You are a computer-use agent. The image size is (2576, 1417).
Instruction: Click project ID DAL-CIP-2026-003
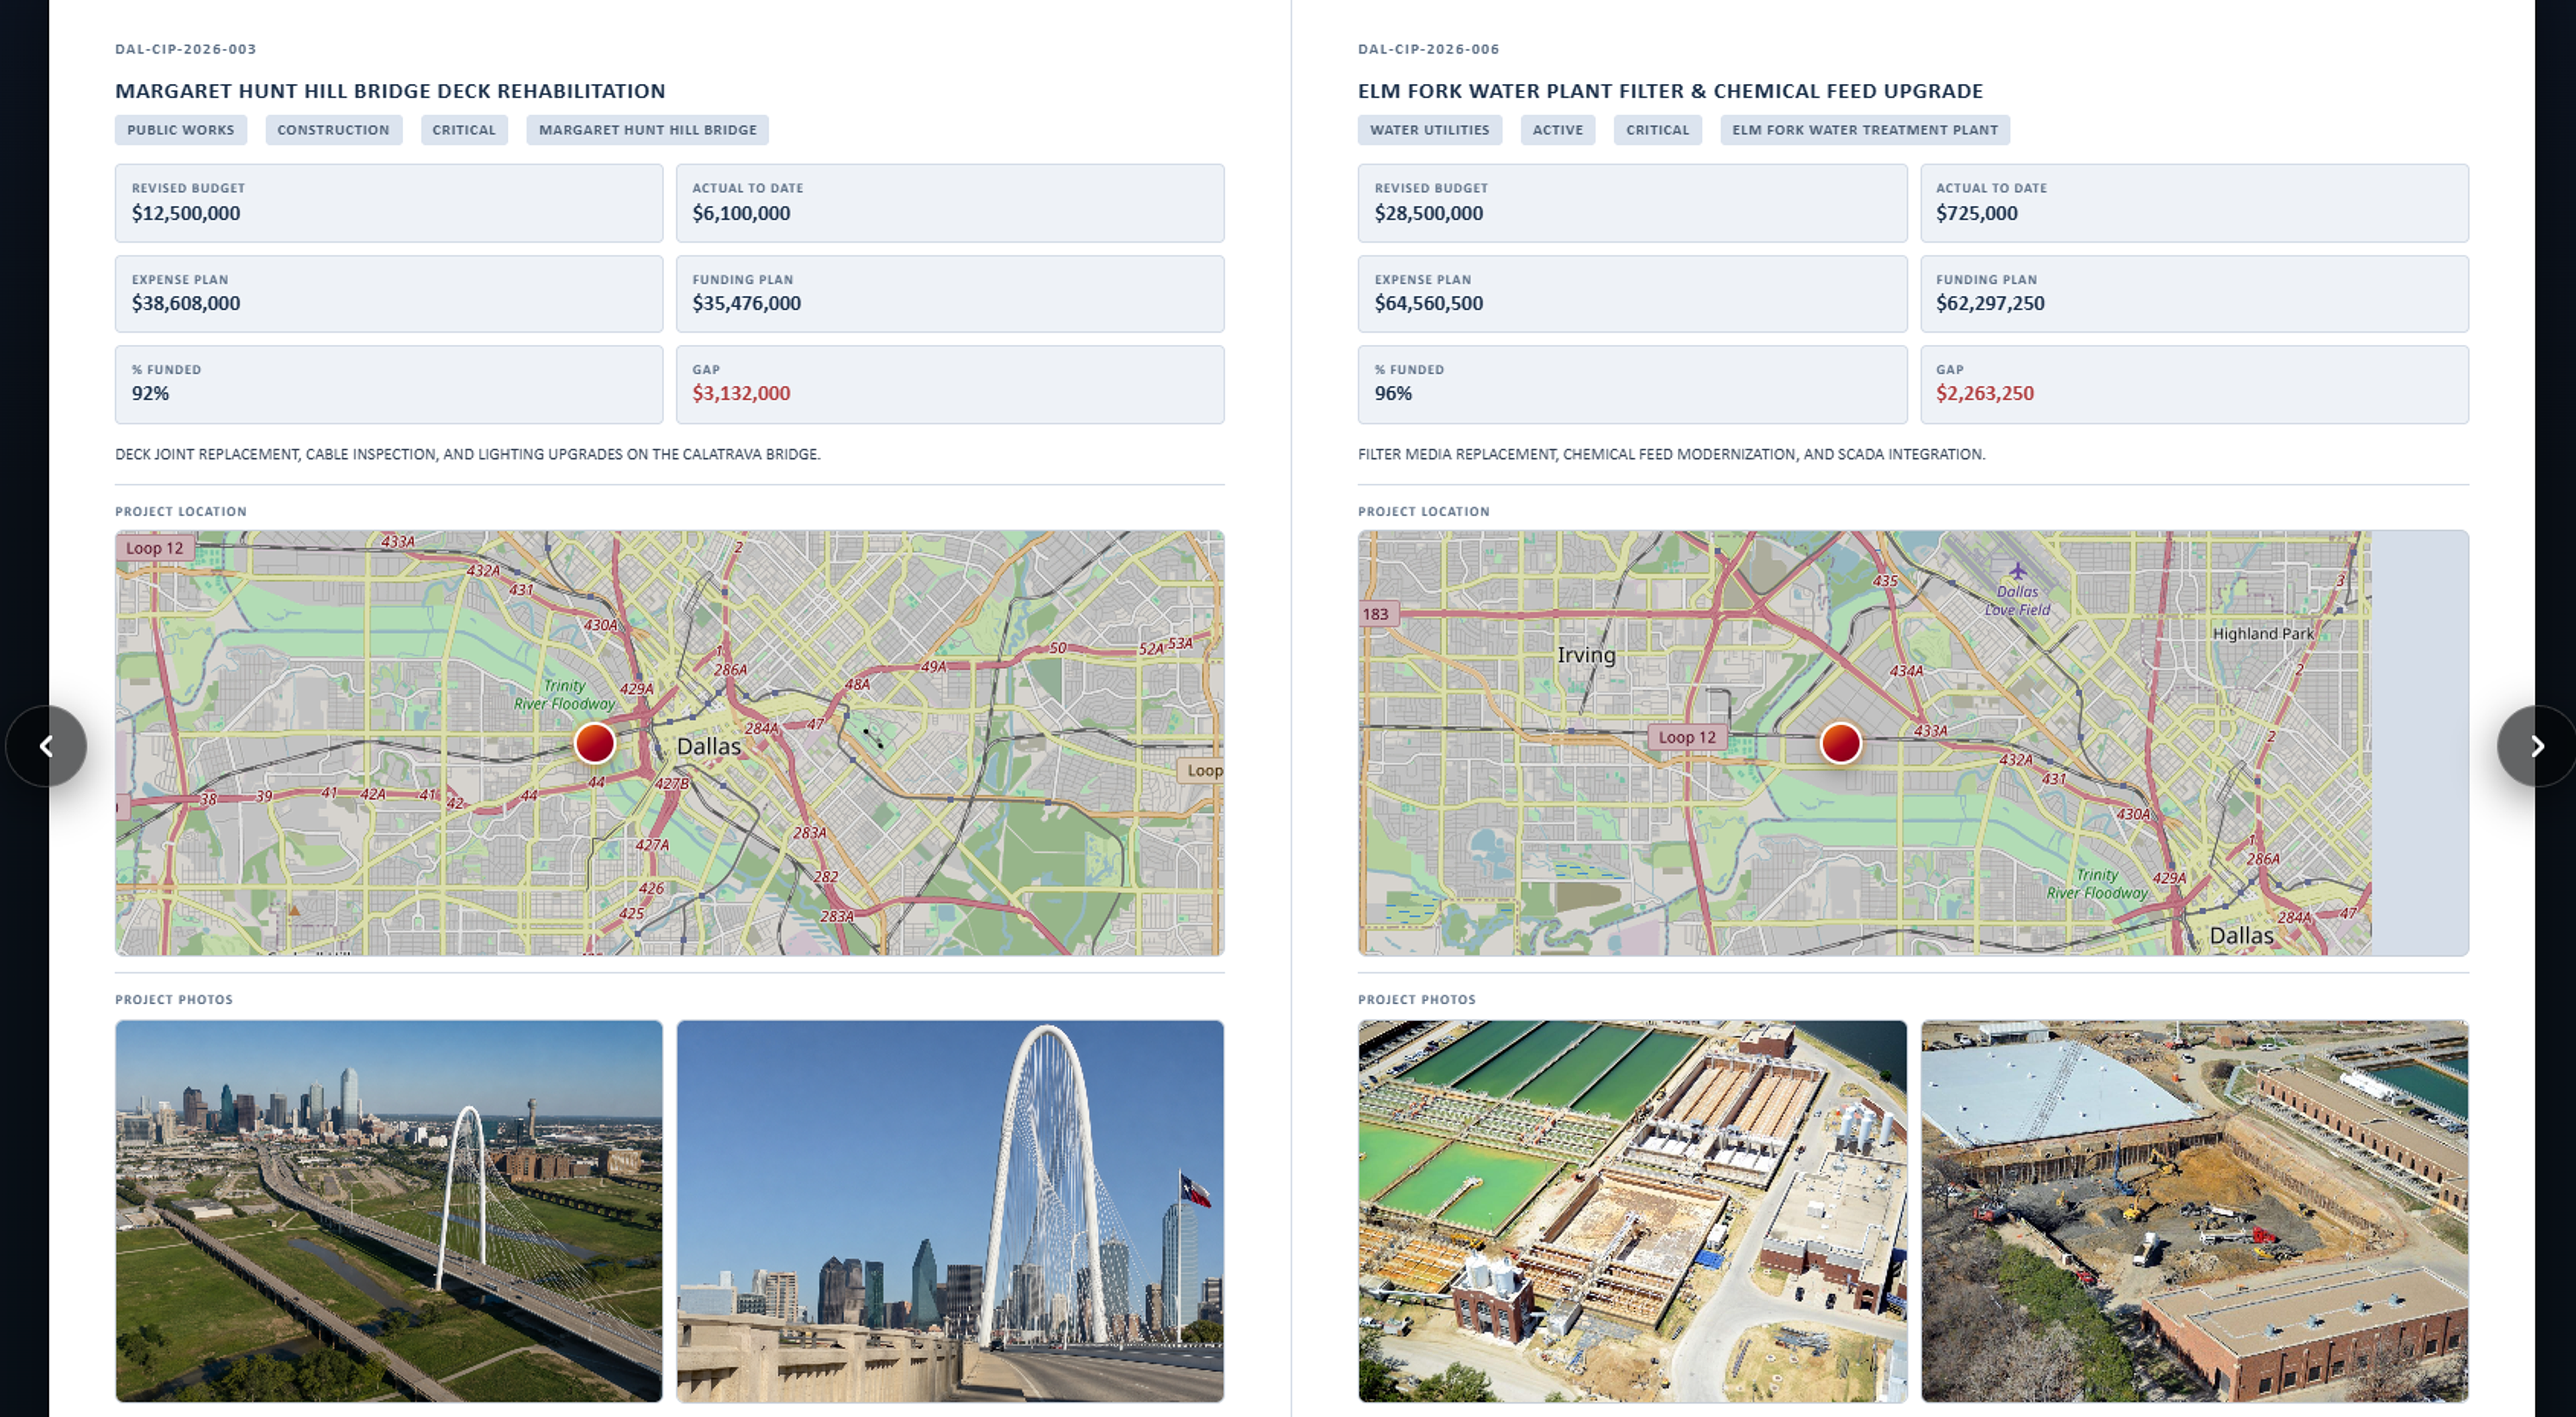[186, 49]
